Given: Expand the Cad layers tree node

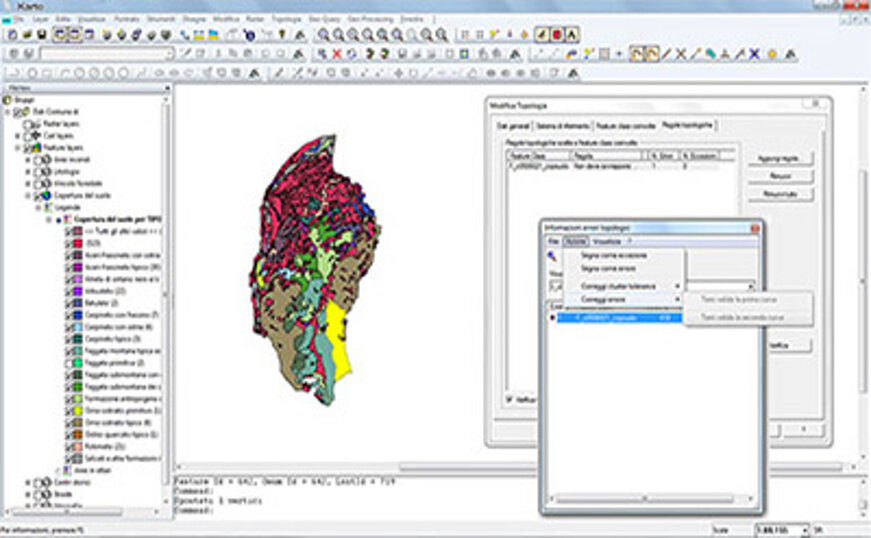Looking at the screenshot, I should click(18, 135).
